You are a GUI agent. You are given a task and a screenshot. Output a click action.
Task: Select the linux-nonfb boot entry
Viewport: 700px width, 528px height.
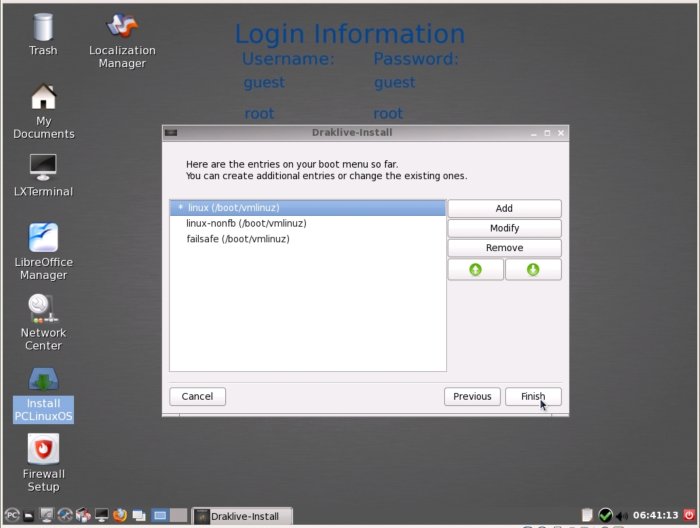246,223
